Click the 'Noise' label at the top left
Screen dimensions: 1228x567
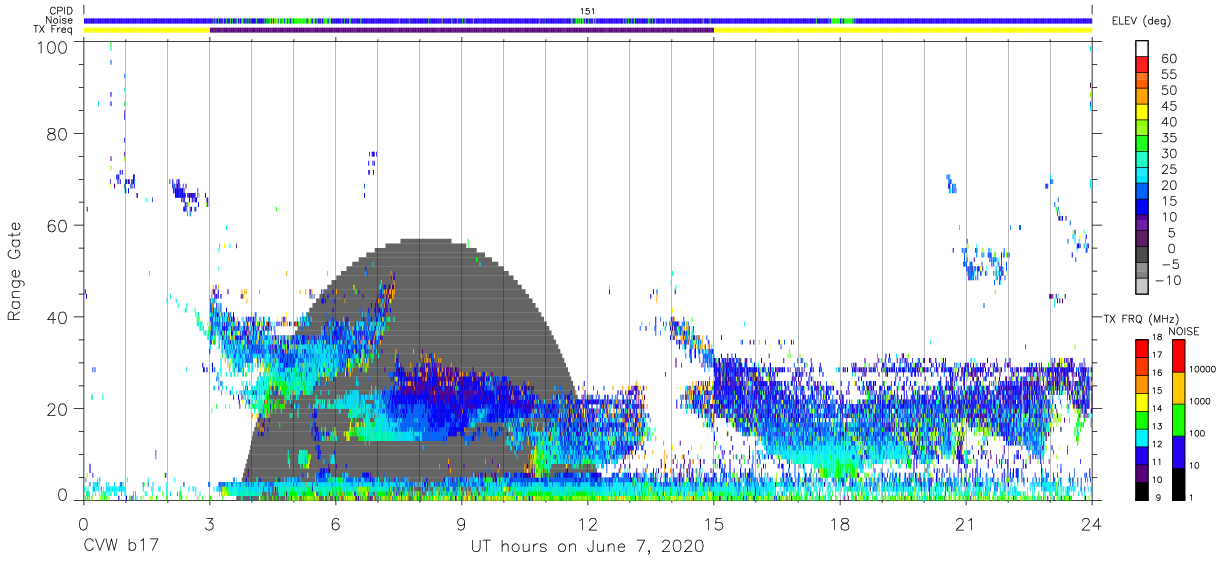pos(58,20)
